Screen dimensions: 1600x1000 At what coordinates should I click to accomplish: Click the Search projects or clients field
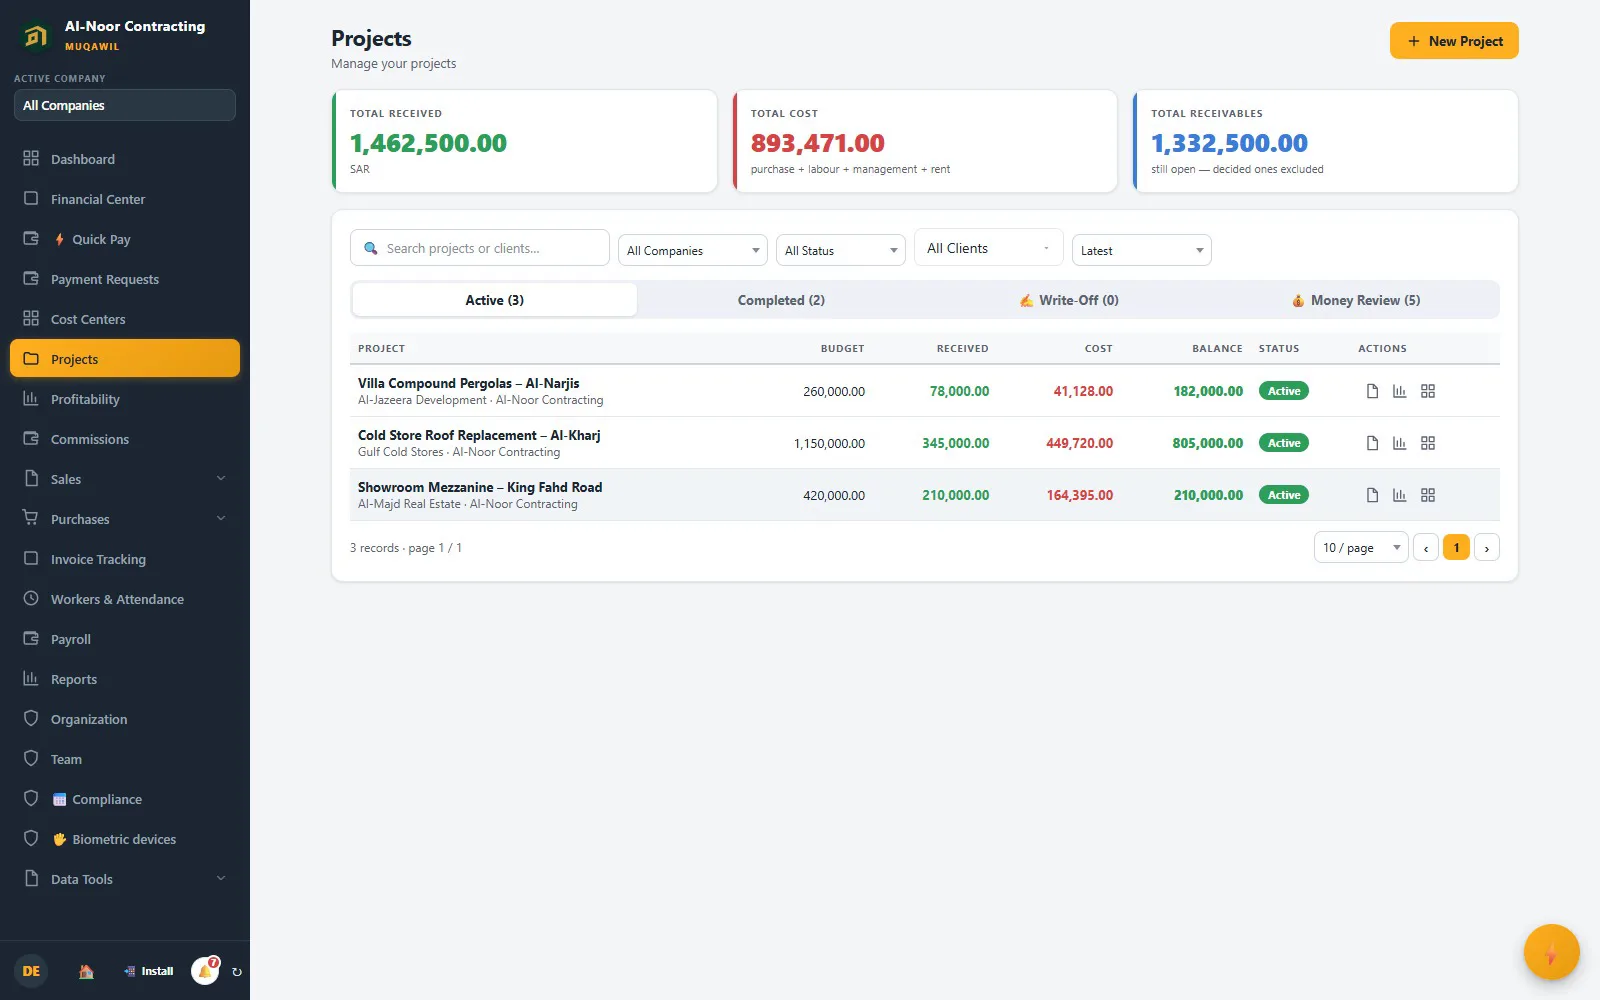(x=480, y=248)
